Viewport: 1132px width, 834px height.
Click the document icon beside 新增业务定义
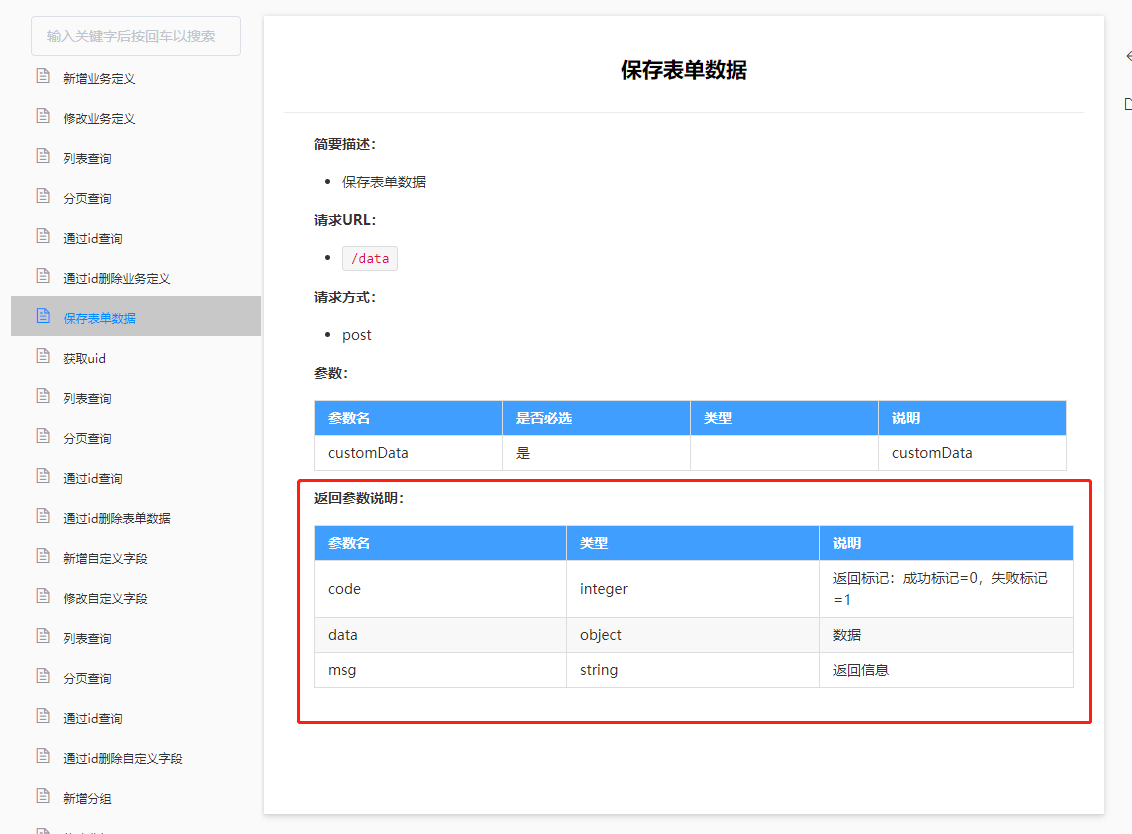pyautogui.click(x=42, y=75)
